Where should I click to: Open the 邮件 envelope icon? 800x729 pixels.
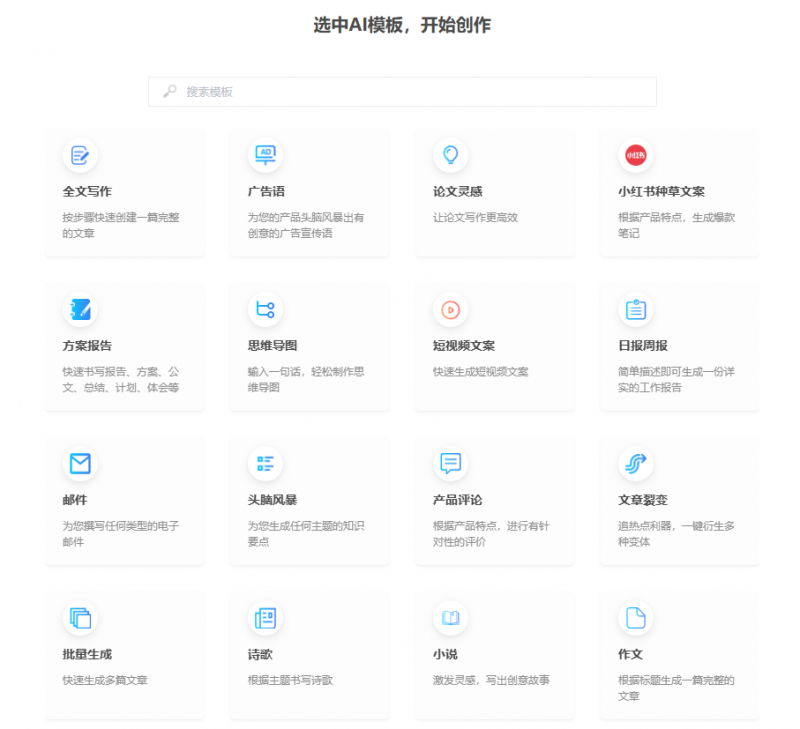pos(81,463)
